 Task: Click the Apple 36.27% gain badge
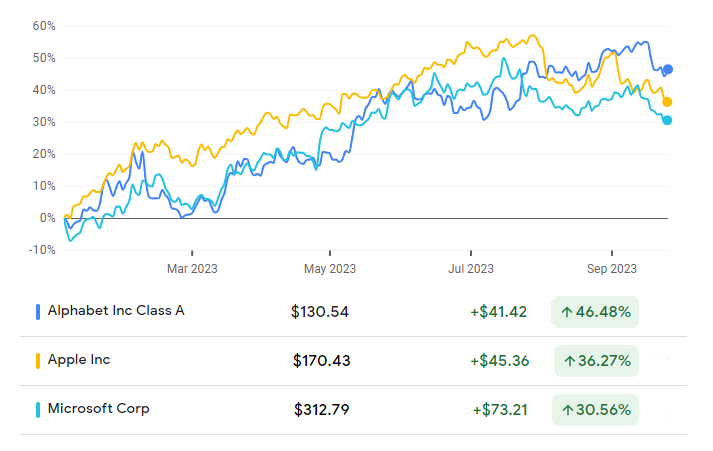tap(595, 361)
